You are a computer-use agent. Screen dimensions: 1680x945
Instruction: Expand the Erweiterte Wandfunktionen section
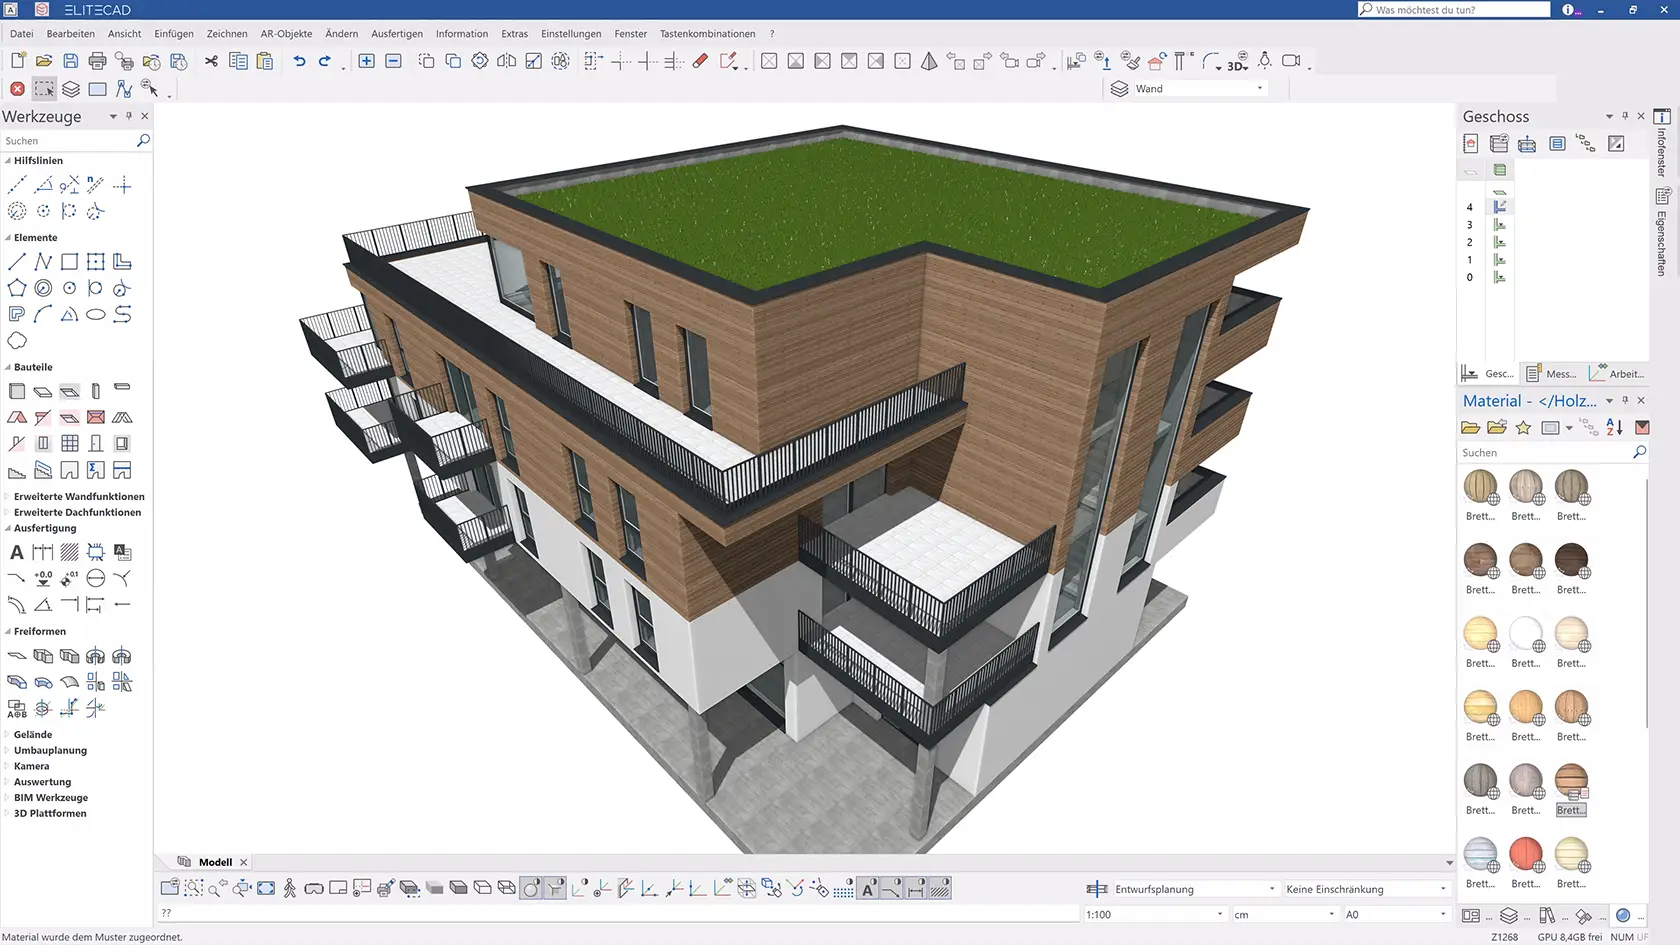79,496
